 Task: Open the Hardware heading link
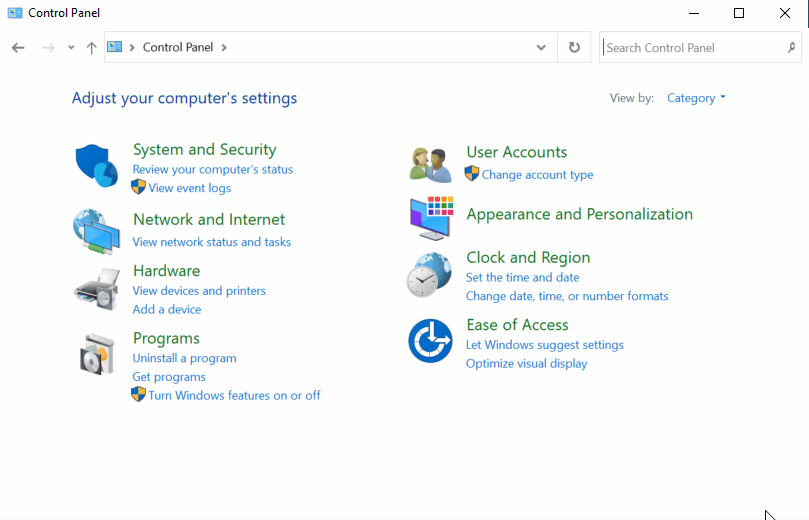pyautogui.click(x=167, y=271)
